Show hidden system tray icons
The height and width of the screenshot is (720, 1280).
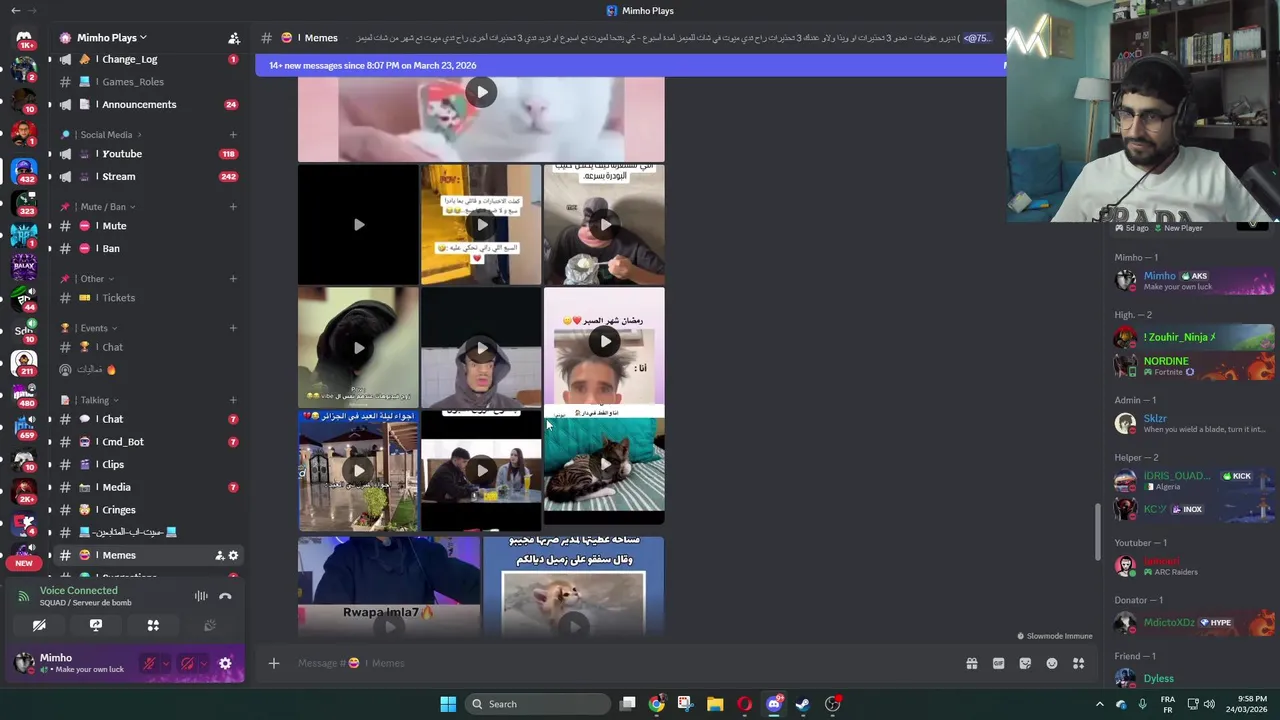[1099, 704]
